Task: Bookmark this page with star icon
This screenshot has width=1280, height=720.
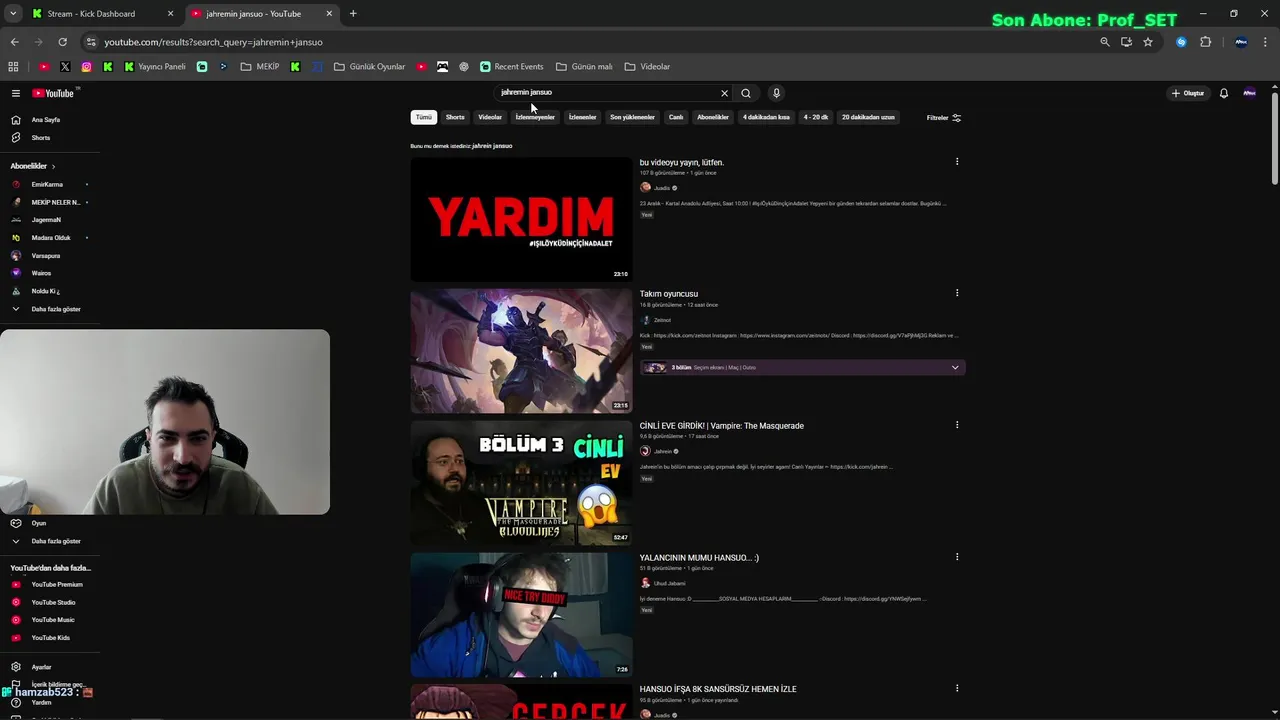Action: point(1148,42)
